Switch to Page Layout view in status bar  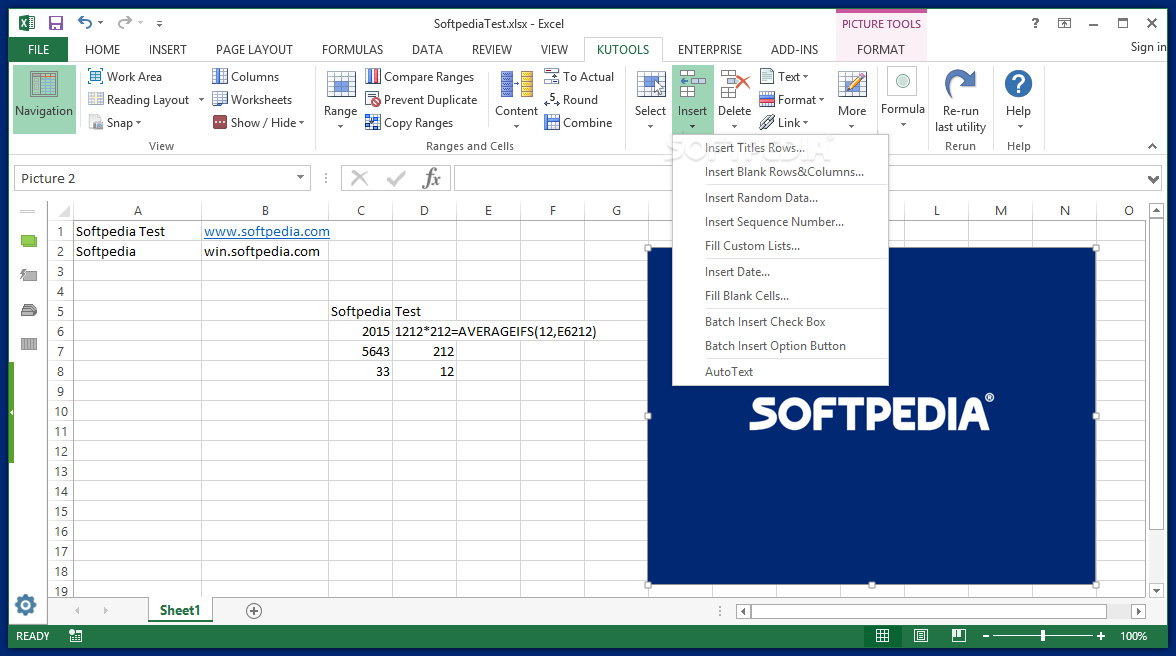pos(921,636)
